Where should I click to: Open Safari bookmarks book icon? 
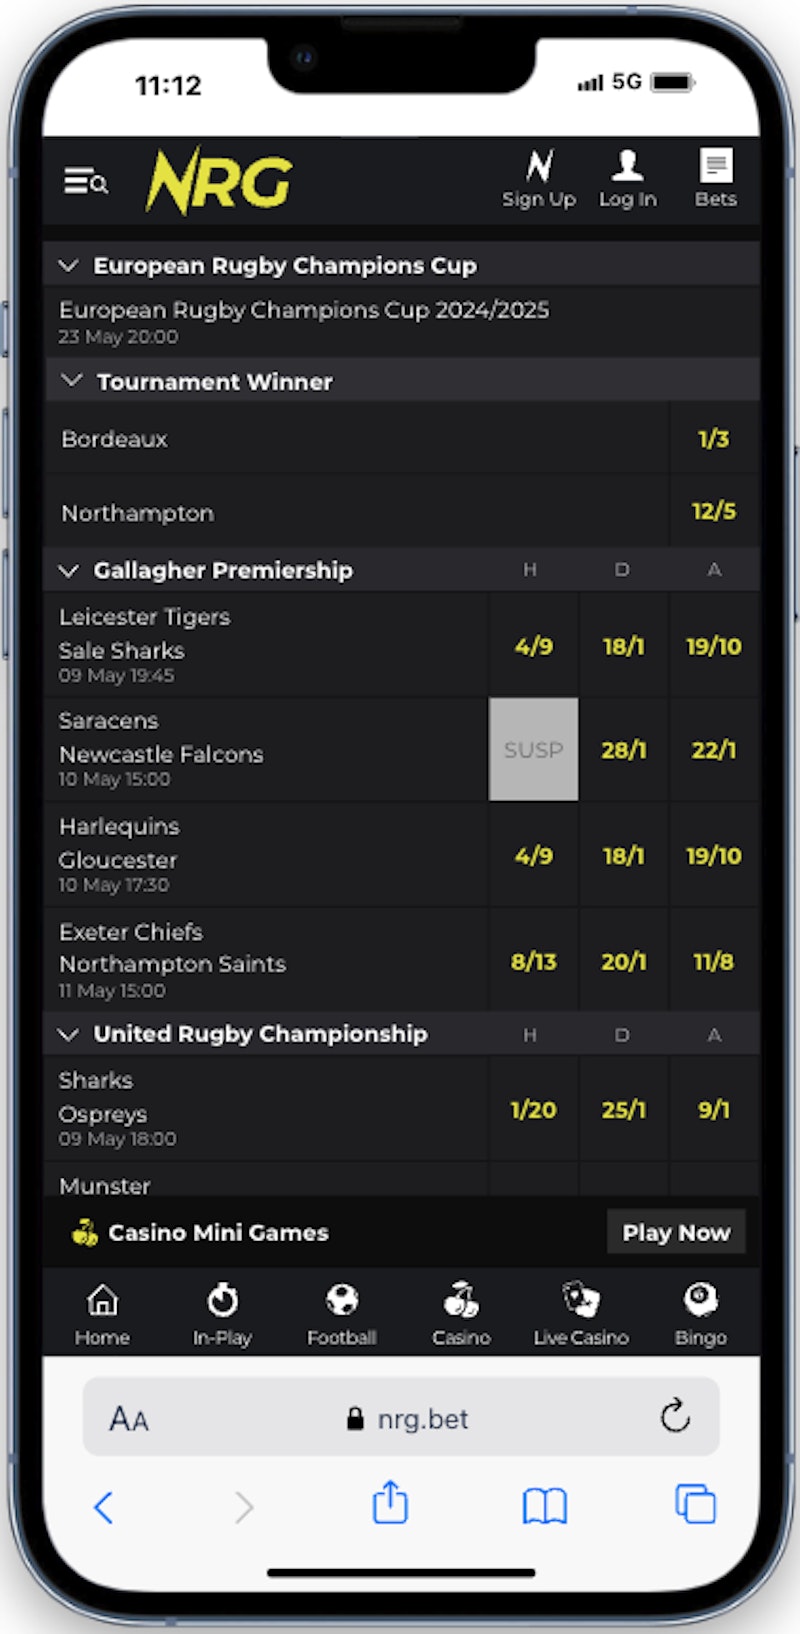(x=544, y=1505)
